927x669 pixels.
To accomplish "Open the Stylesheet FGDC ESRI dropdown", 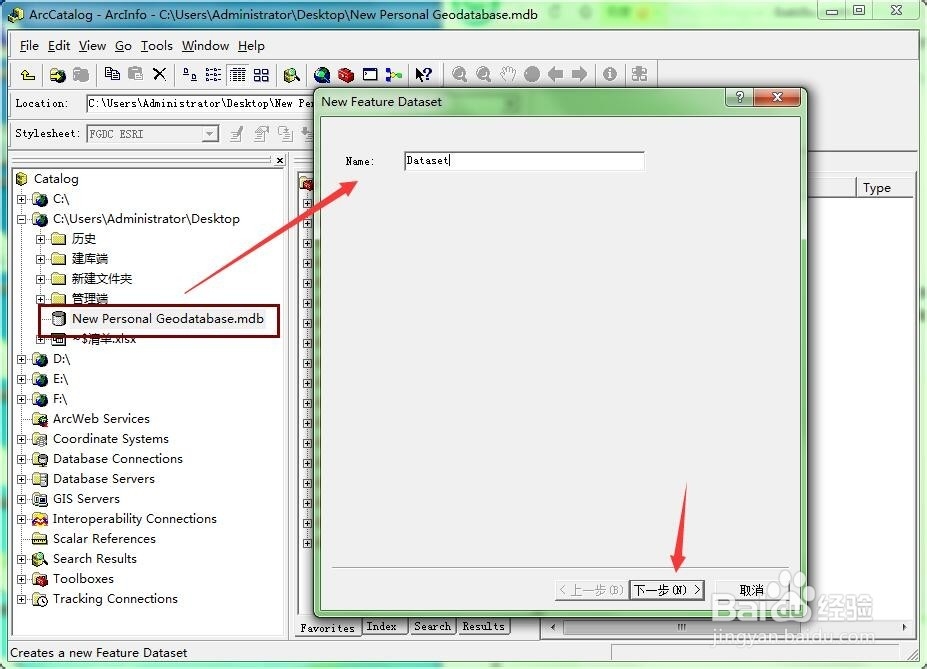I will click(209, 134).
